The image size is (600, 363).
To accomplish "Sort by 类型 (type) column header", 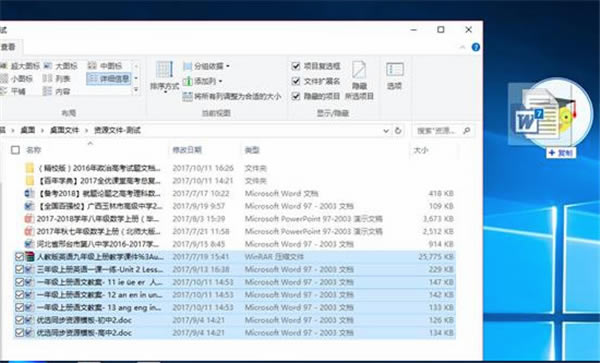I will [x=252, y=150].
